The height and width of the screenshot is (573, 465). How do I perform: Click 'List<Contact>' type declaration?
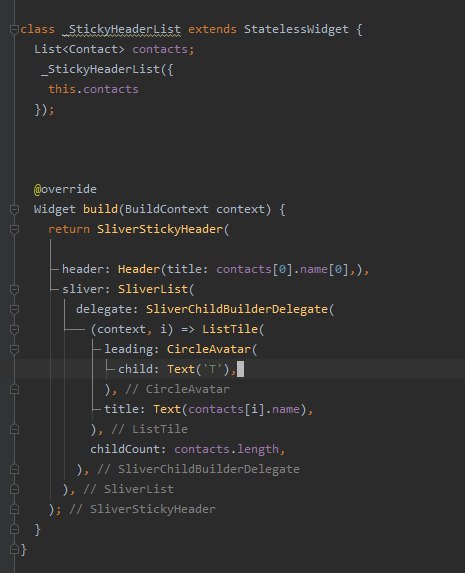pyautogui.click(x=79, y=49)
